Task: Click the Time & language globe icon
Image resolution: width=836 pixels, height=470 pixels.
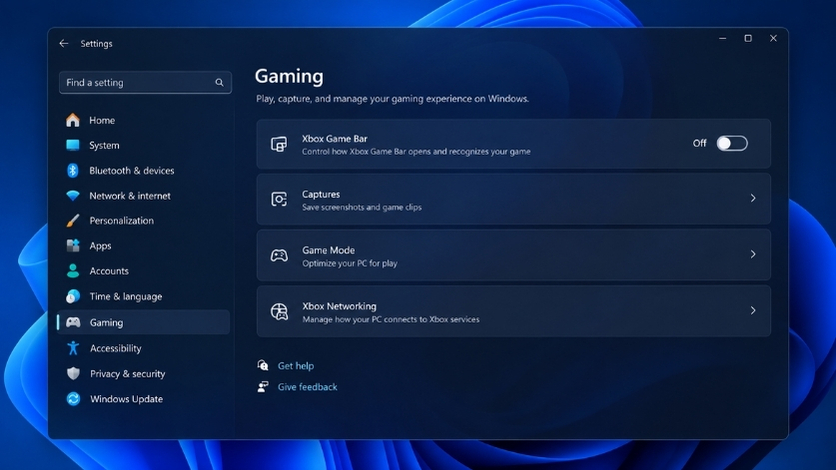Action: click(73, 296)
